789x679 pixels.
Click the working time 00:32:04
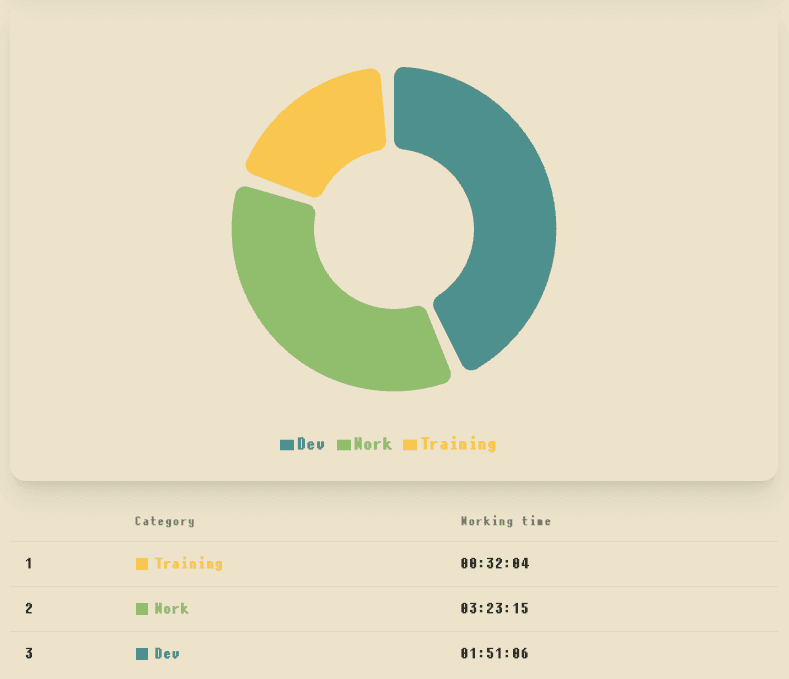pos(495,563)
